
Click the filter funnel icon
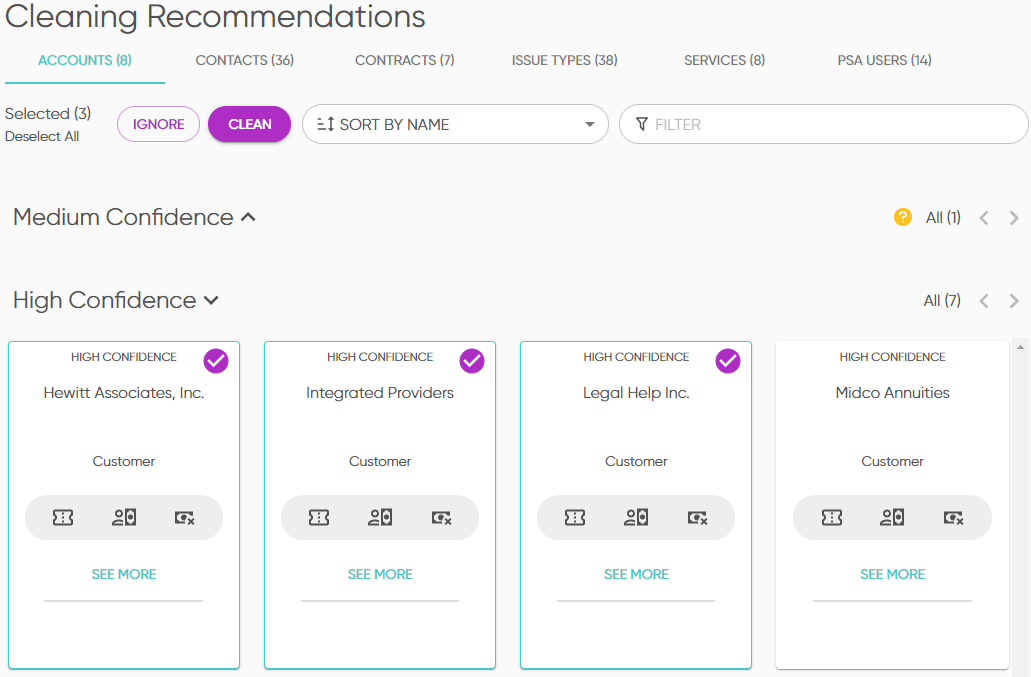tap(642, 124)
